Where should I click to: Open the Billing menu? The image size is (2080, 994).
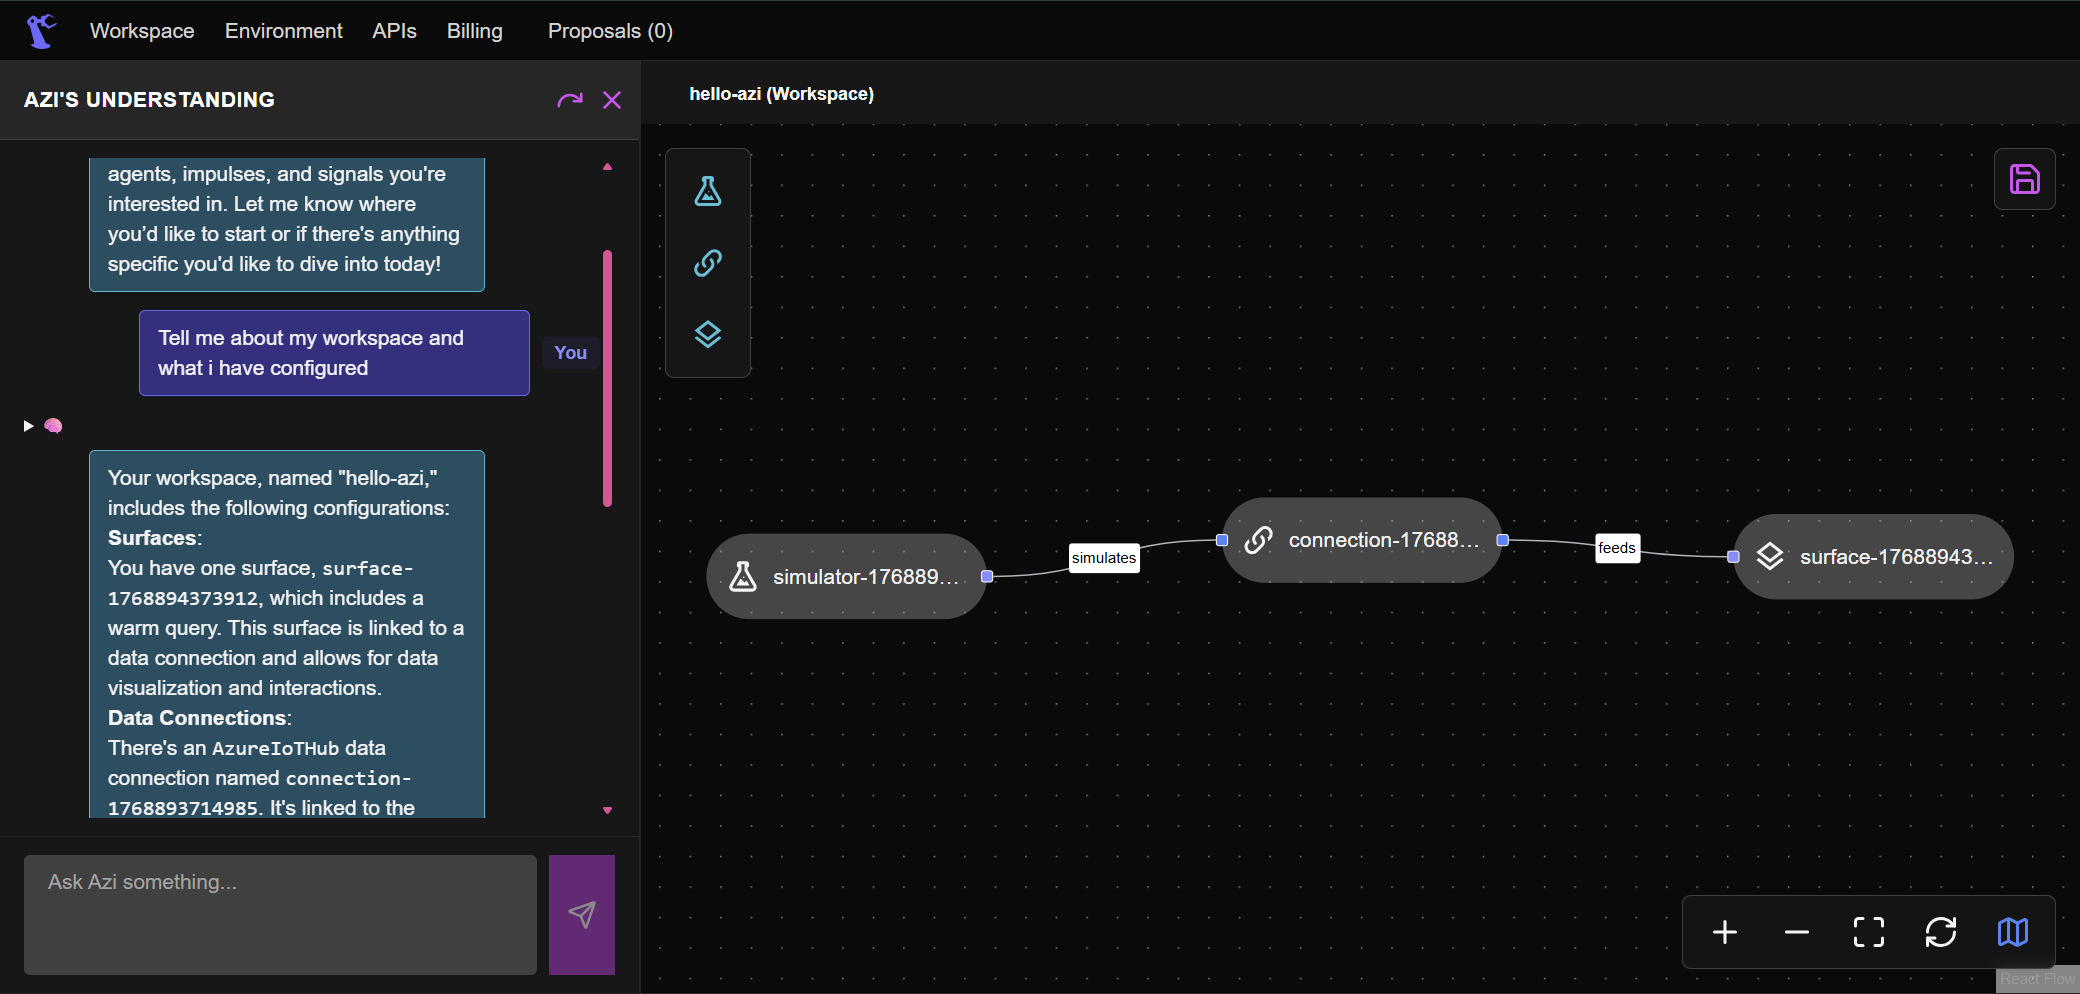[x=475, y=31]
